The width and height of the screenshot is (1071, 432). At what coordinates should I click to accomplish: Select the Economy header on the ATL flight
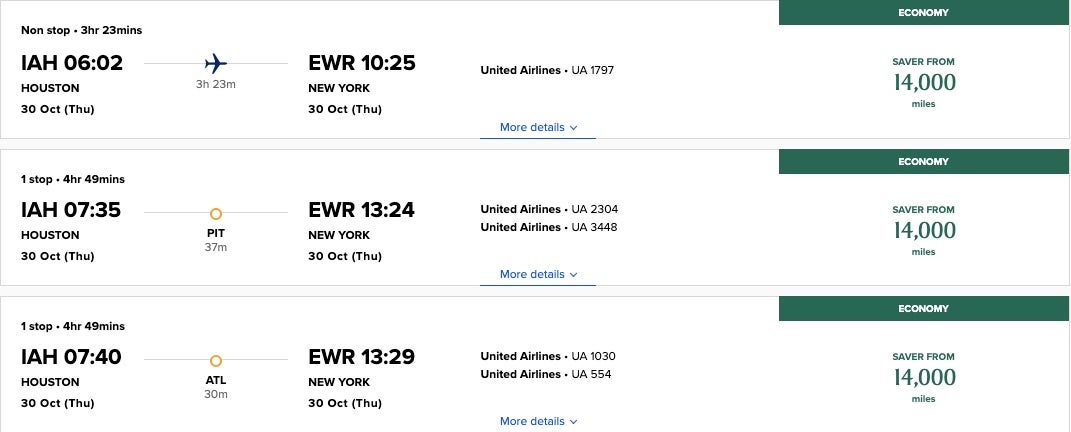point(924,309)
